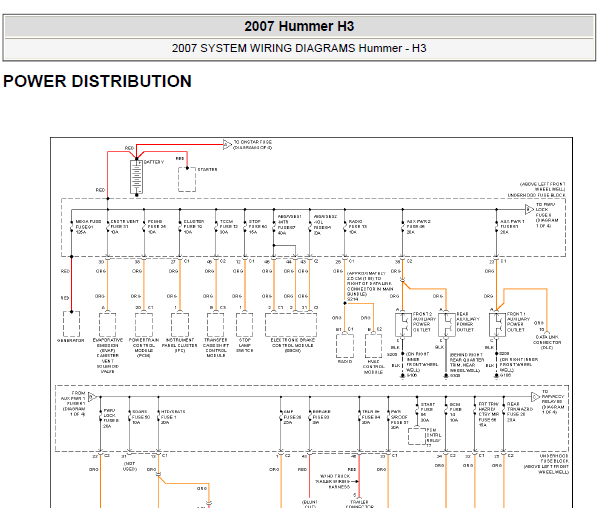Click the splice note about data link connector
The image size is (600, 508).
pos(370,286)
